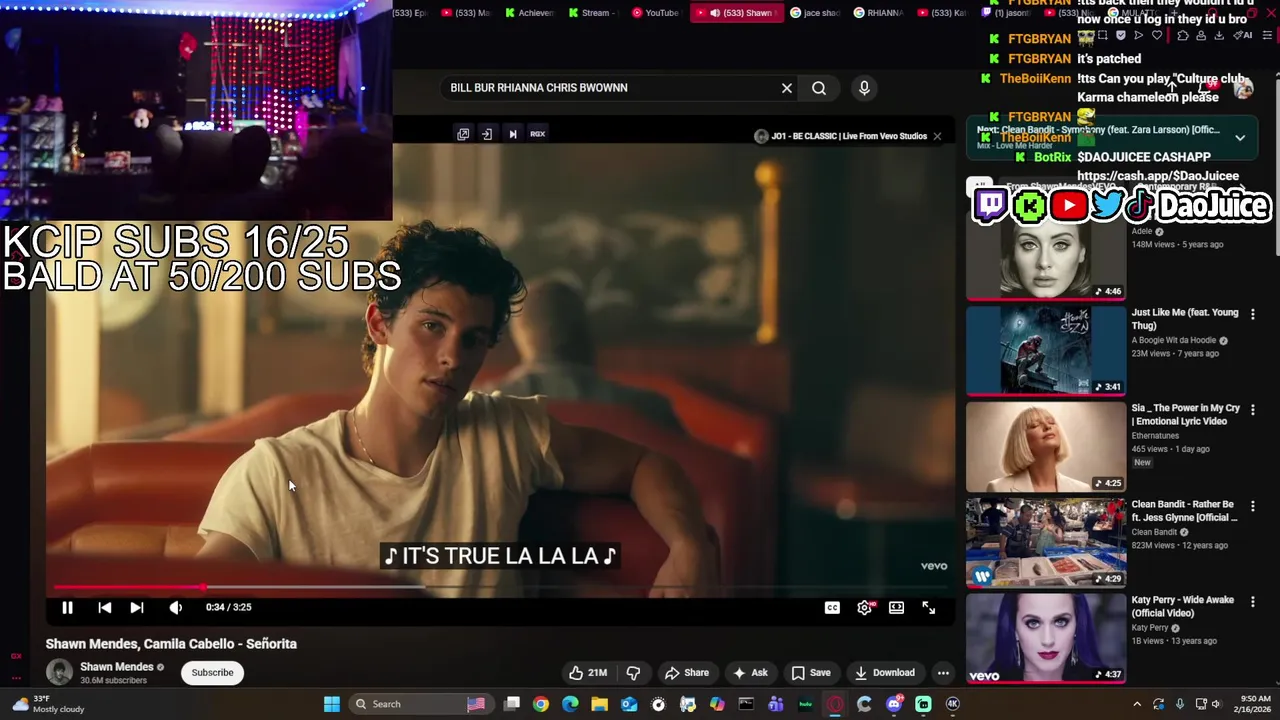Open options menu for Sia video
Screen dimensions: 1280x720
coord(1252,410)
